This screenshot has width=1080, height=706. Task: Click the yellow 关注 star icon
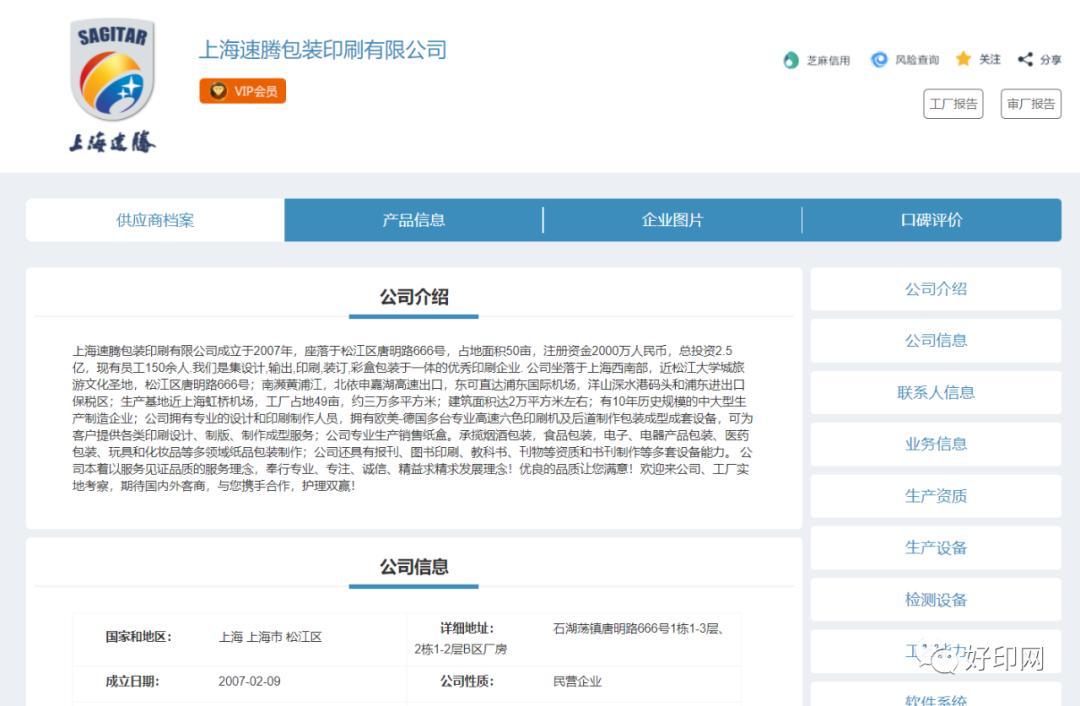pos(963,60)
